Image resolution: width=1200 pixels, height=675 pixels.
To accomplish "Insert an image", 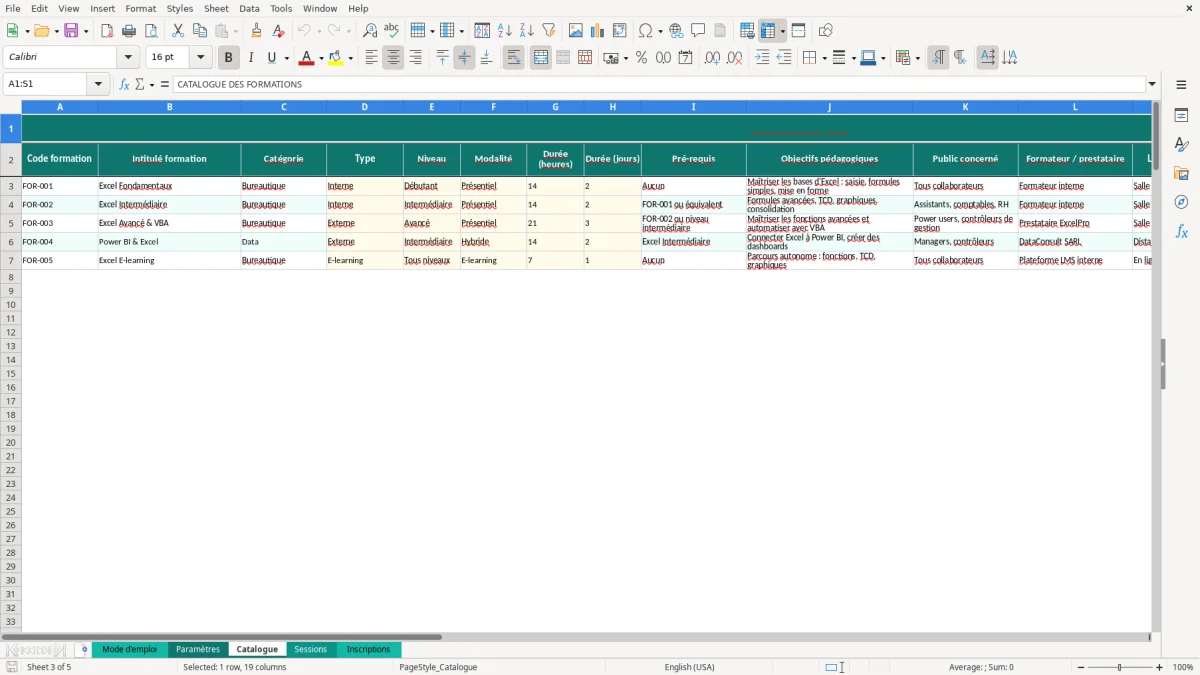I will tap(576, 31).
